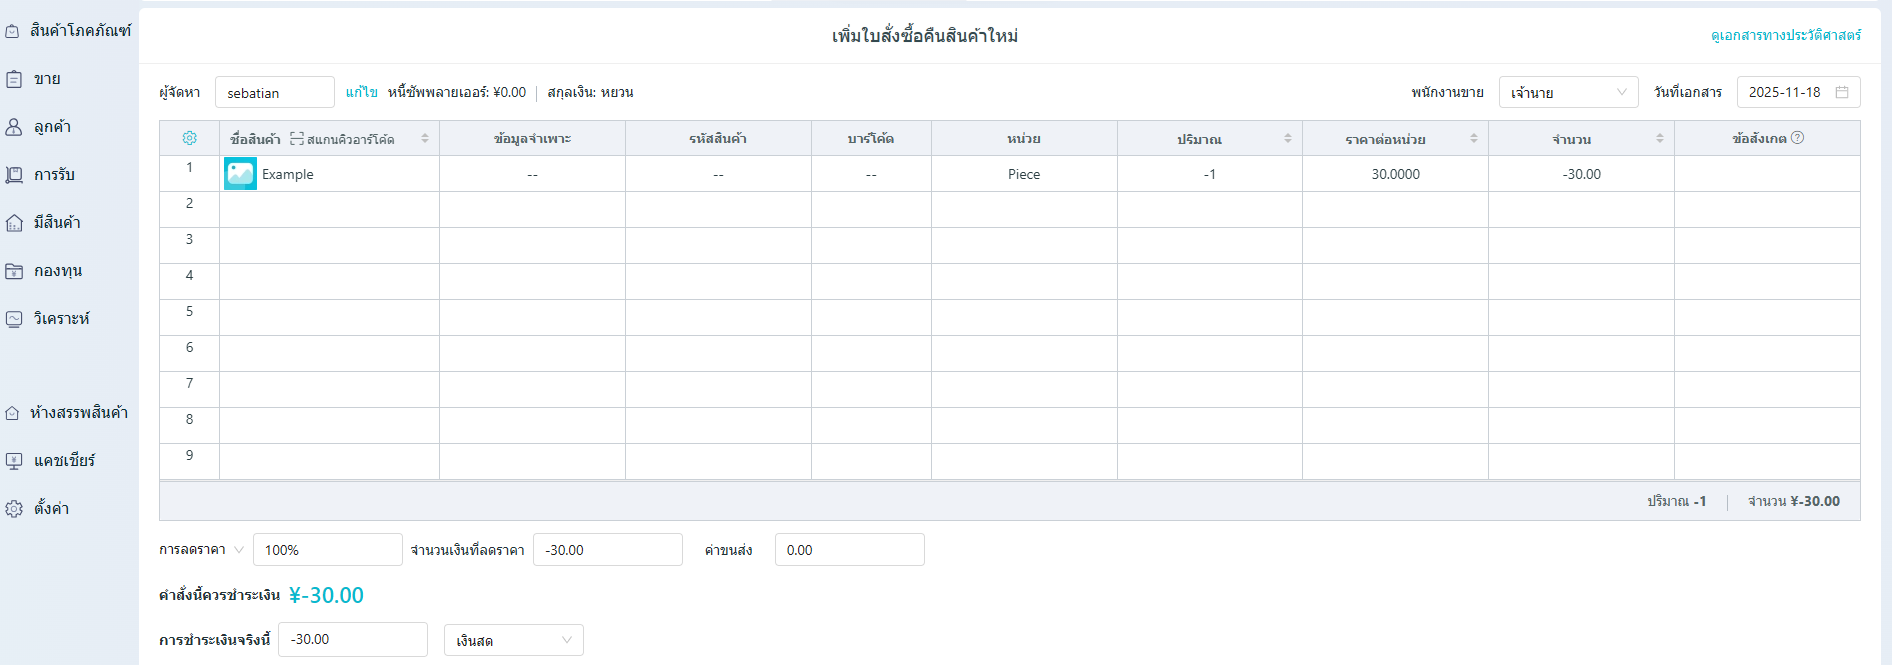The width and height of the screenshot is (1892, 665).
Task: Open ลูกค้า in the sidebar
Action: [52, 127]
